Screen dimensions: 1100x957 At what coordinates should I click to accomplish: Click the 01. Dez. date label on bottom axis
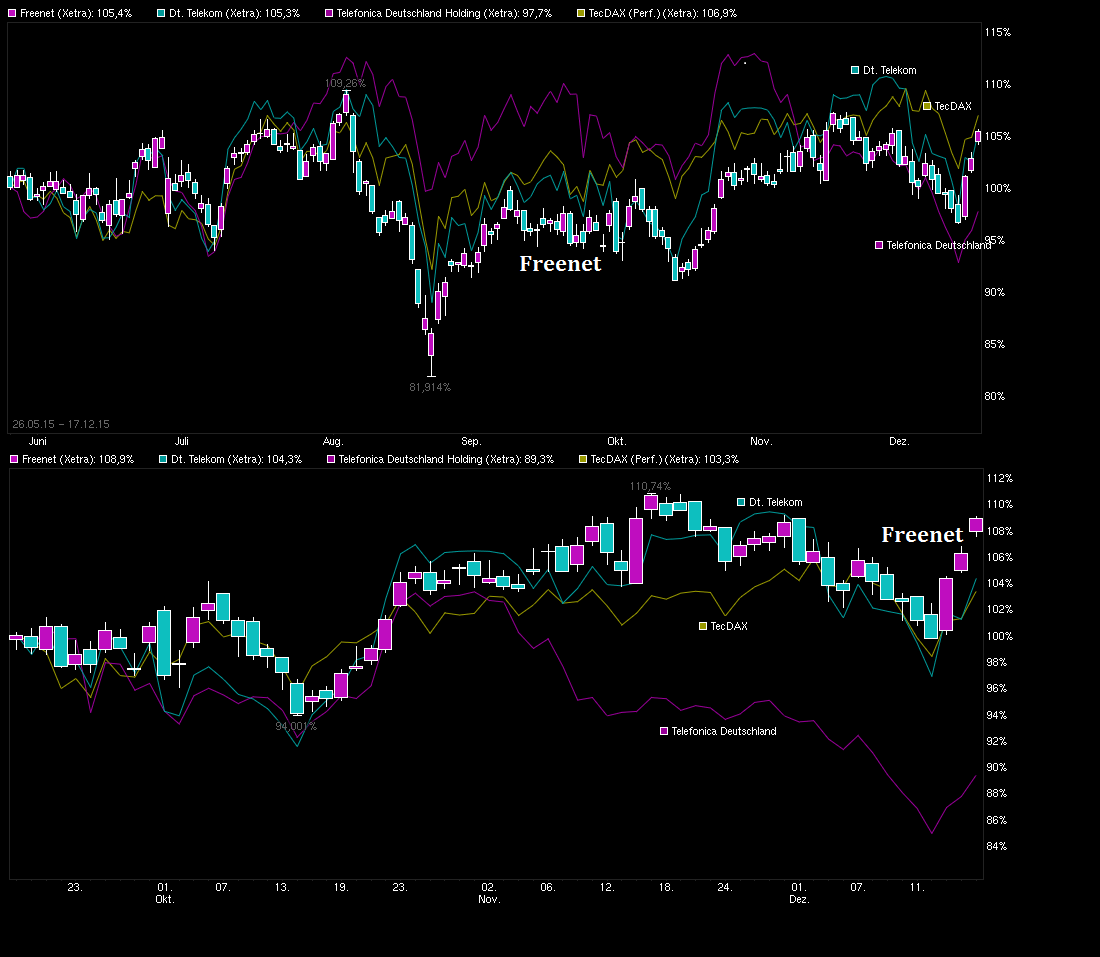click(x=799, y=893)
